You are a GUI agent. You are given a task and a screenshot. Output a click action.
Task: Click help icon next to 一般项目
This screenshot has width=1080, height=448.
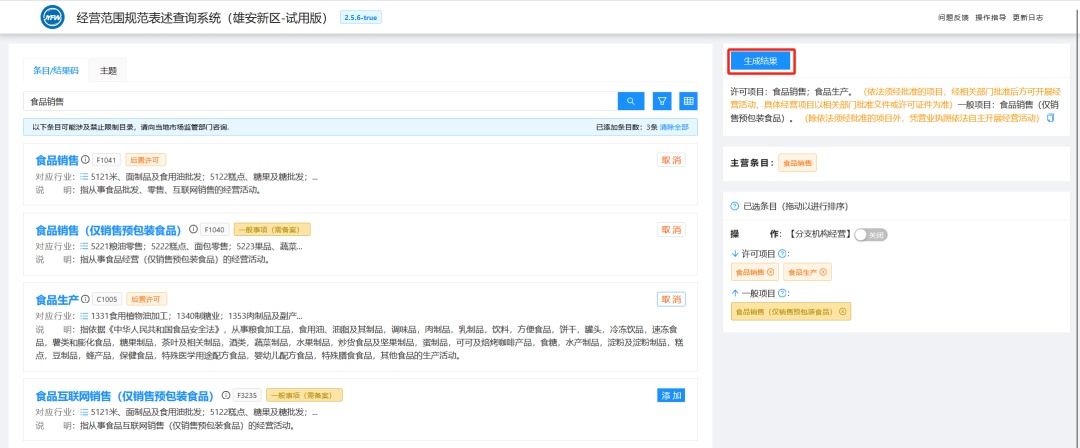pyautogui.click(x=782, y=294)
